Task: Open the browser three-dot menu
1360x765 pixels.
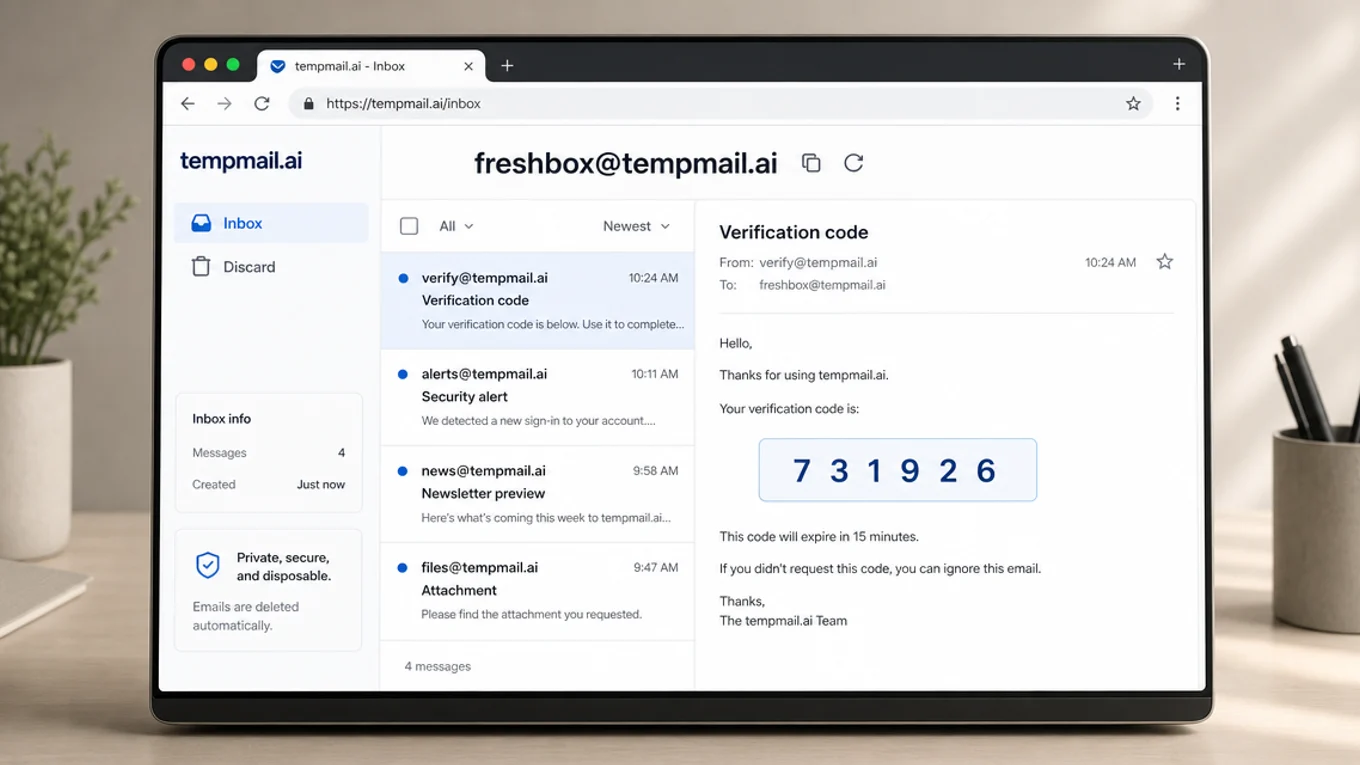Action: coord(1177,103)
